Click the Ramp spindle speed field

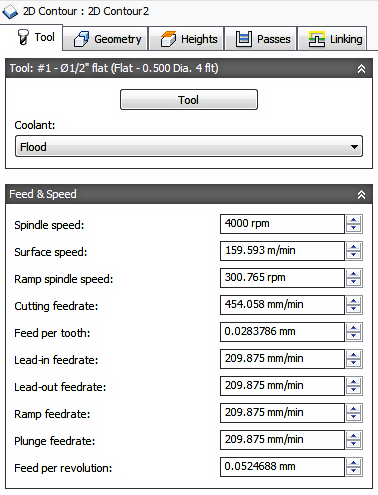click(x=282, y=278)
